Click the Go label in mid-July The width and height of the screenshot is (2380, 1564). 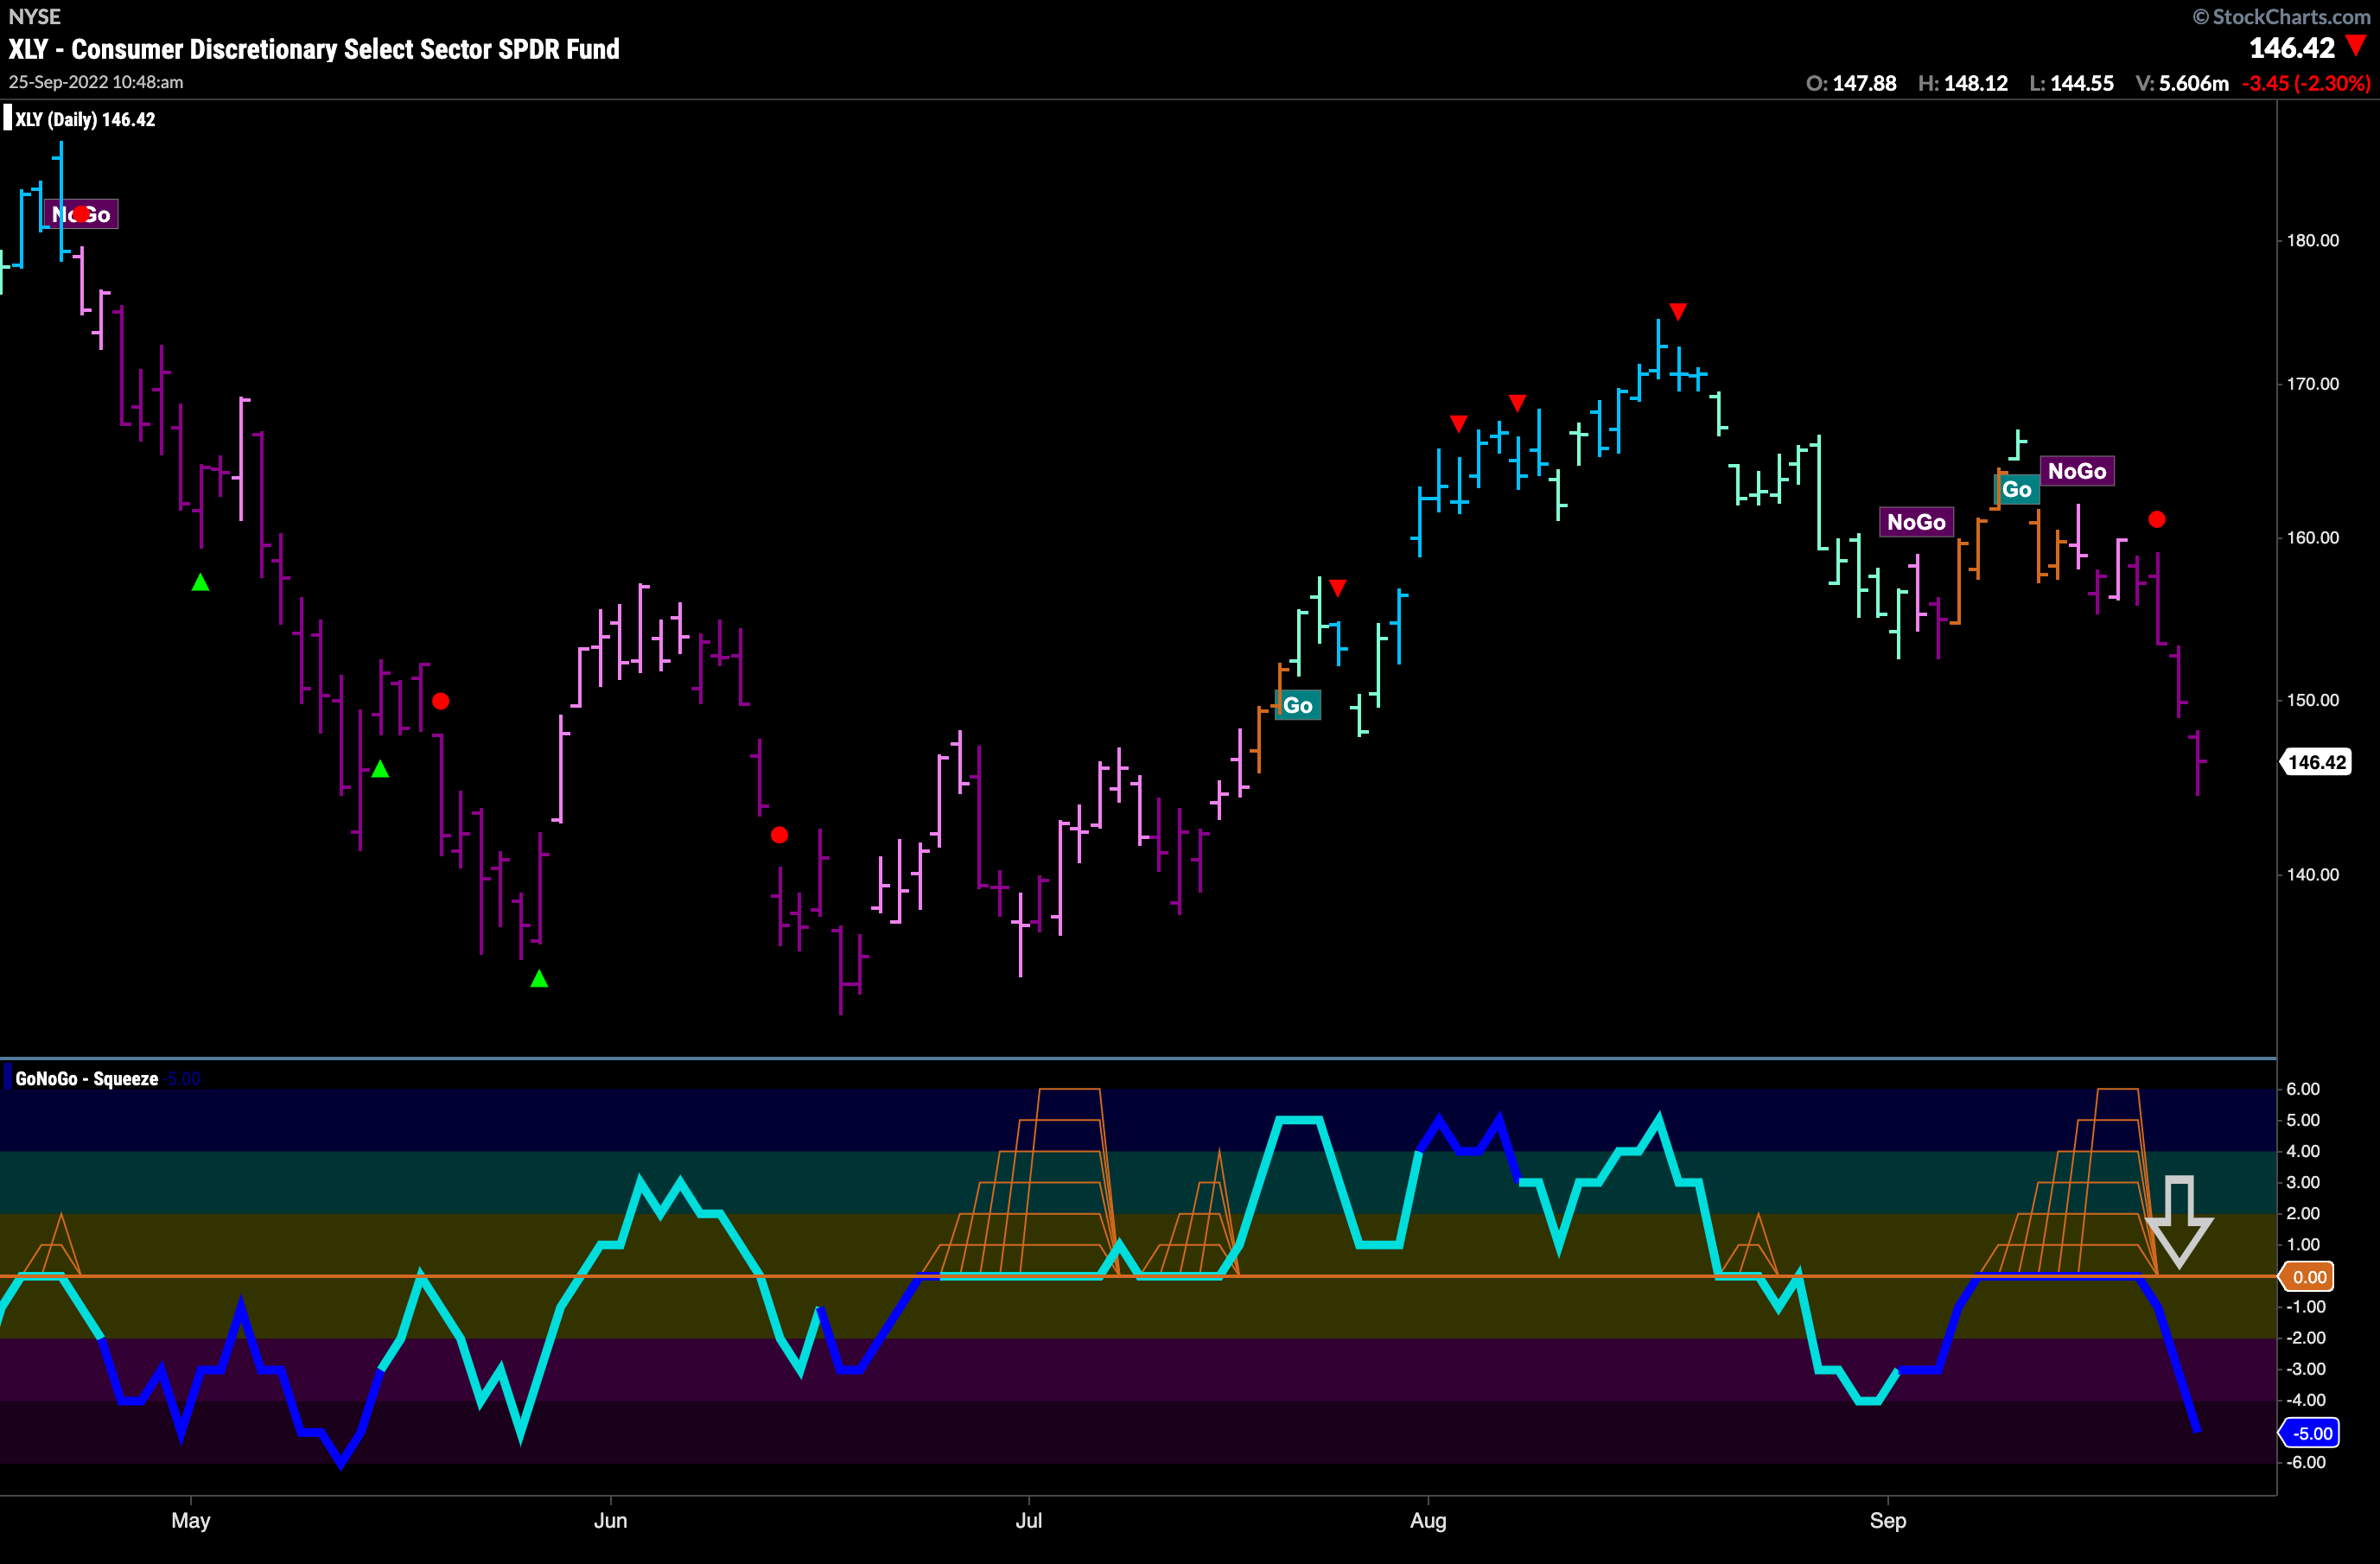[x=1298, y=705]
